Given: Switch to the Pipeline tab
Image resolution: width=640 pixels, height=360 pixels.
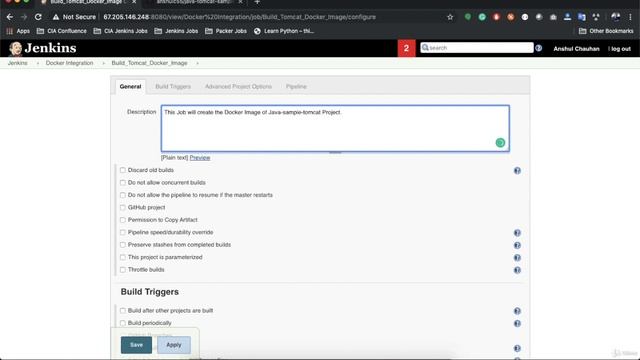Looking at the screenshot, I should [296, 87].
